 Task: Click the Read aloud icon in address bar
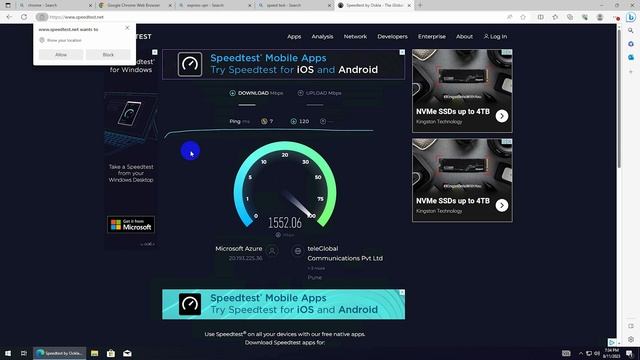(x=509, y=17)
